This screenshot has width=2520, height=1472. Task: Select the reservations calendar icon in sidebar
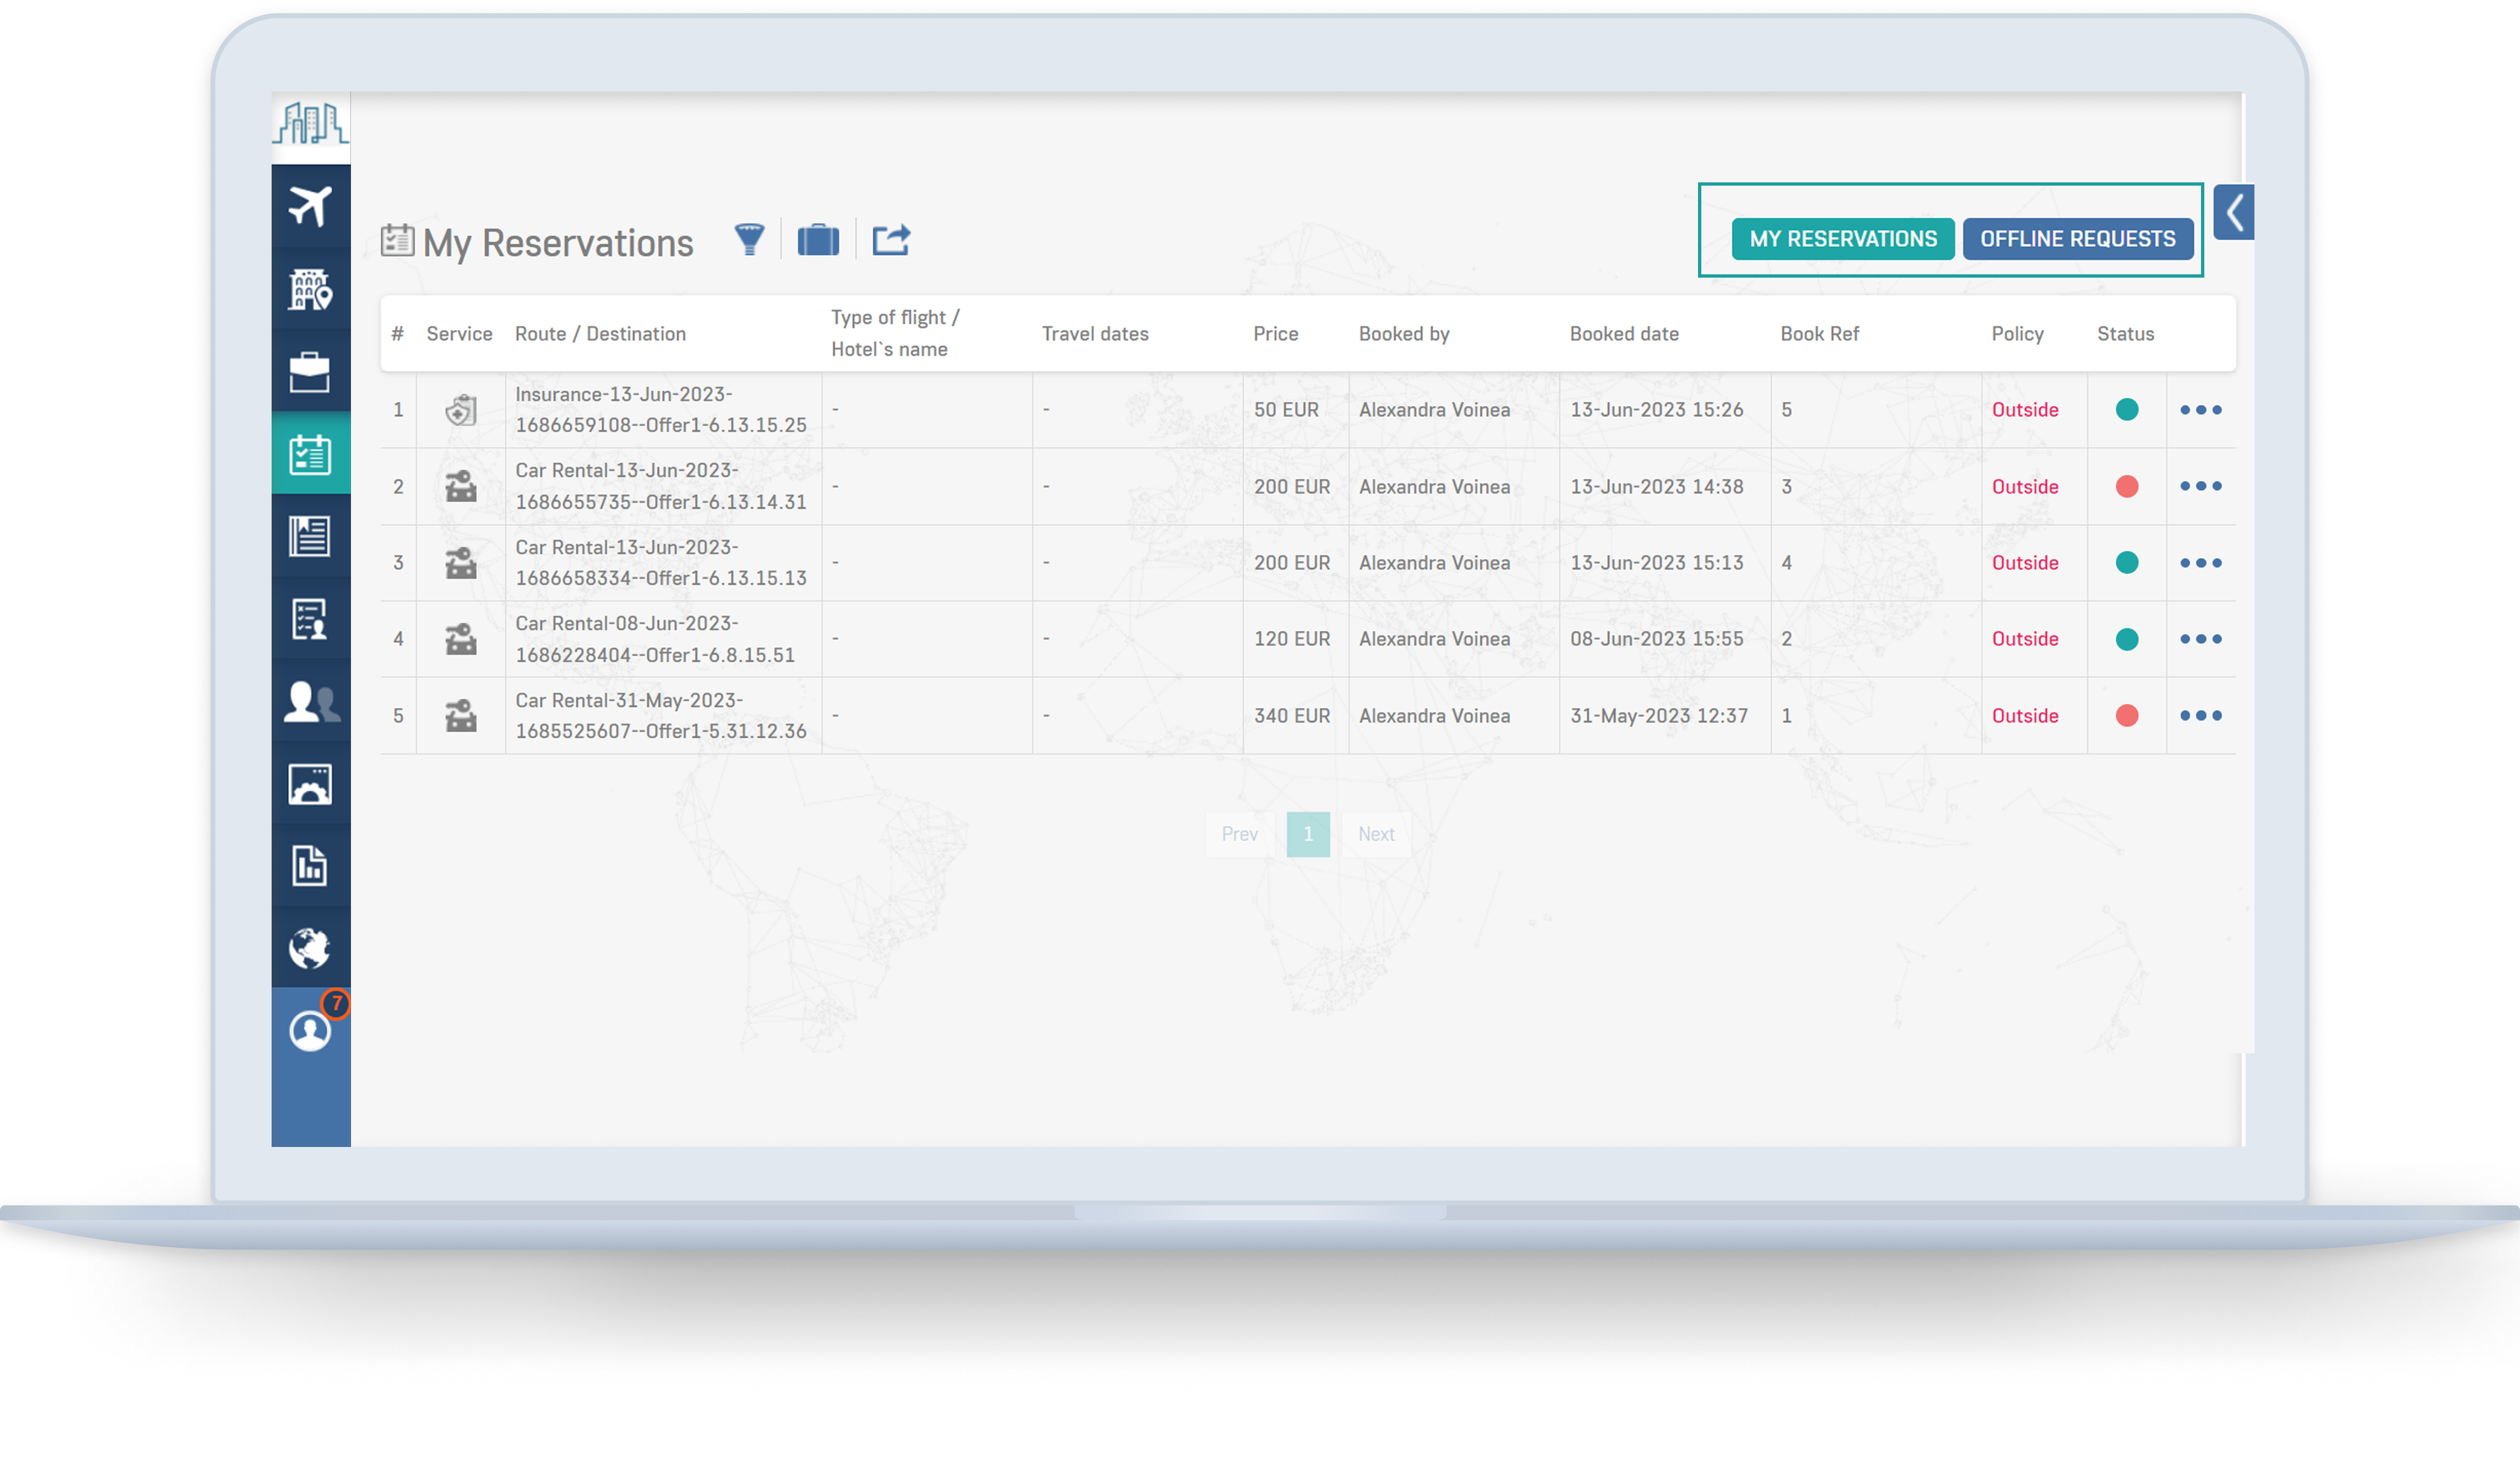[310, 455]
